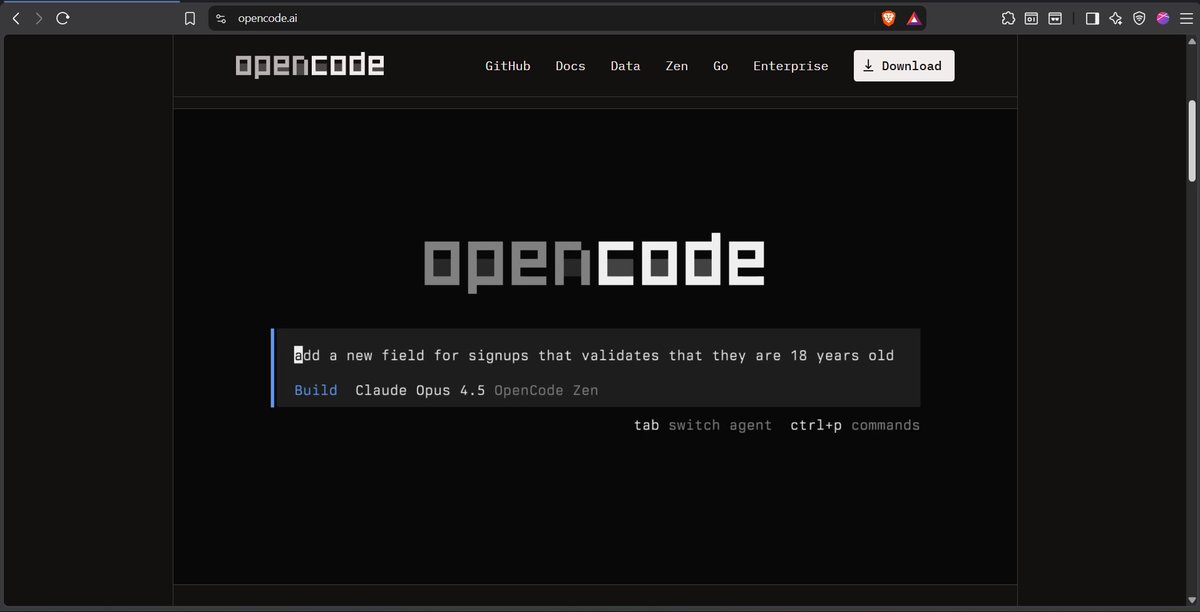Screen dimensions: 1200x612
Task: Open Brave Shields lion icon
Action: coord(888,18)
